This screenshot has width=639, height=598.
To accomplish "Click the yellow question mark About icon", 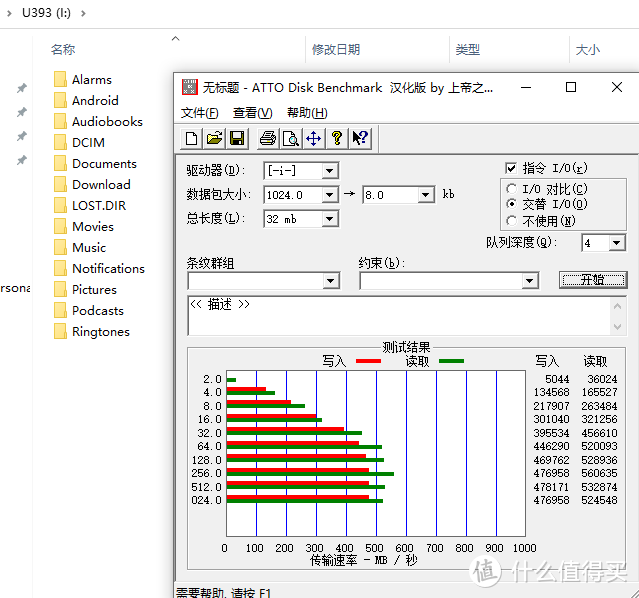I will 337,139.
